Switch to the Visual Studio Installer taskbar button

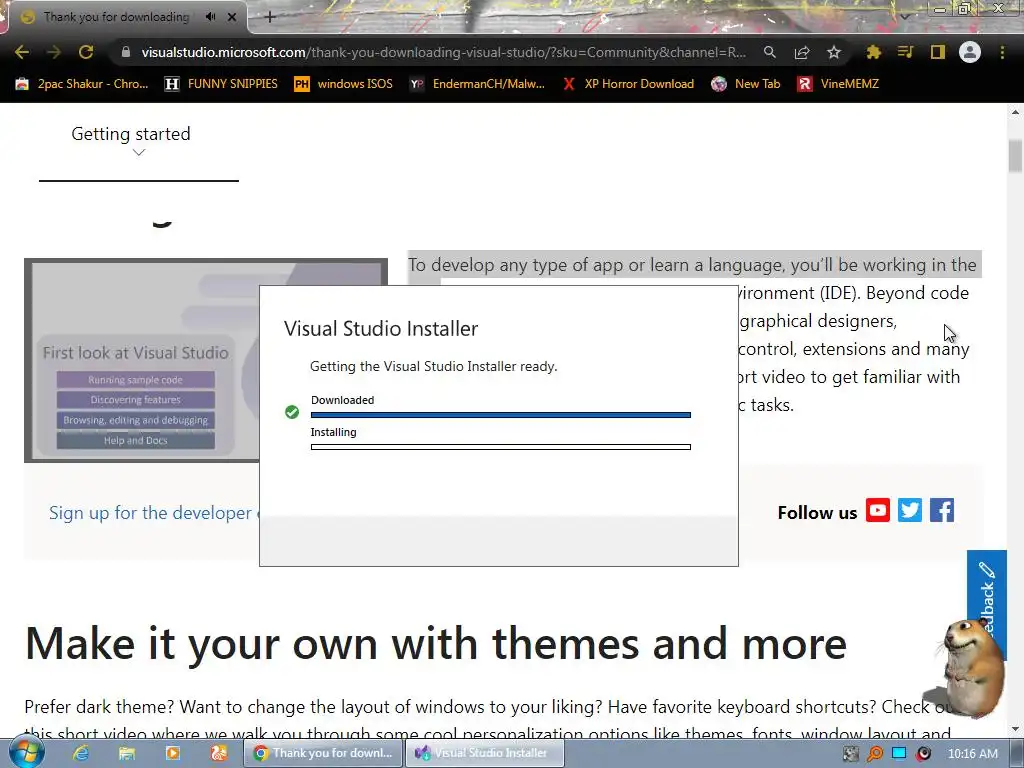[485, 753]
